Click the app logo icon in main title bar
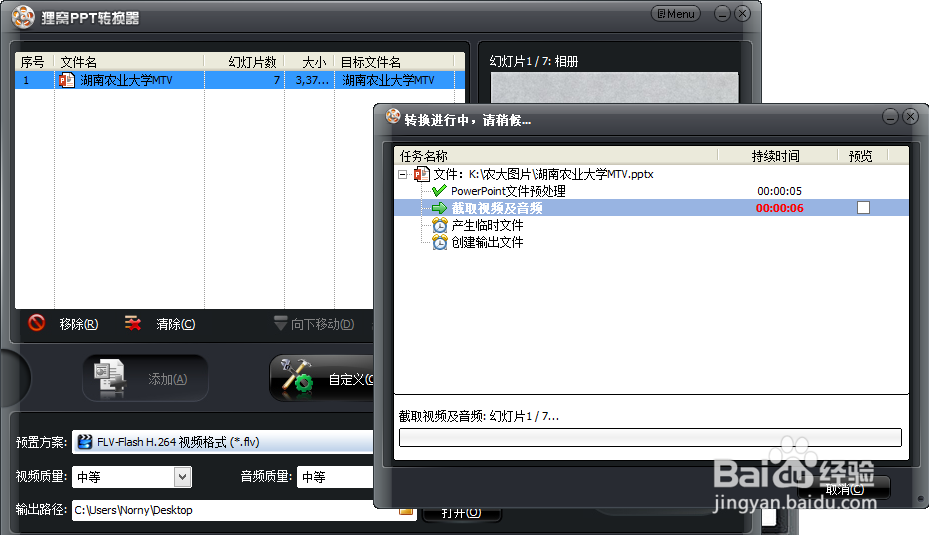 [x=23, y=17]
